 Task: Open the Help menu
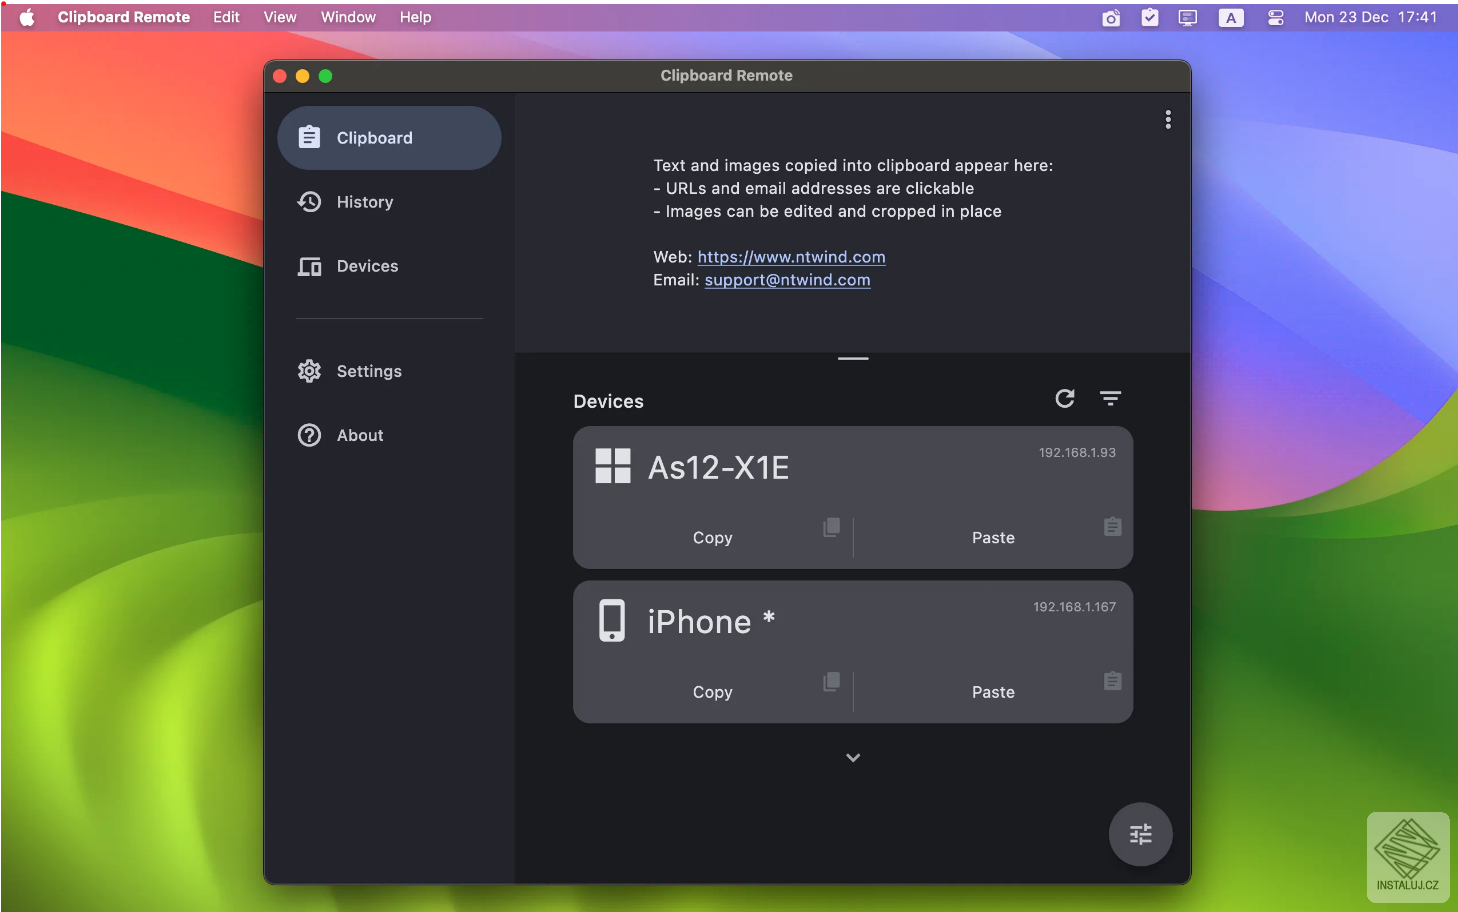point(415,17)
